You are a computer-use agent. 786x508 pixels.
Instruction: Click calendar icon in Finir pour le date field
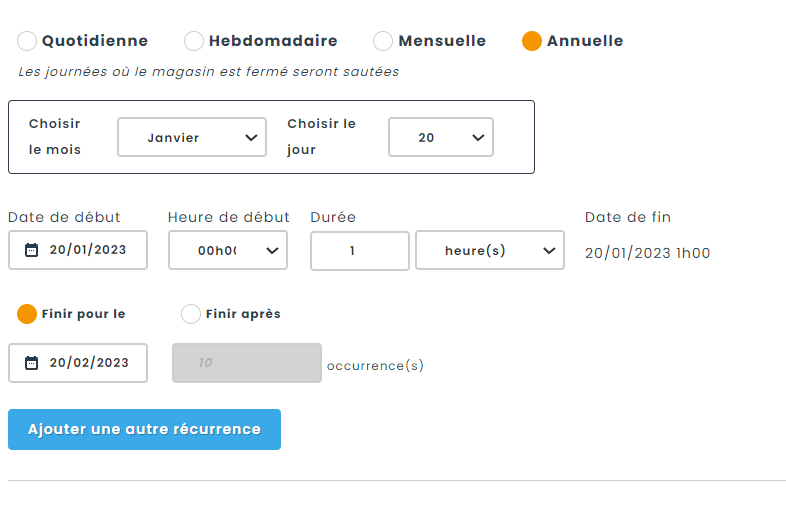(31, 363)
